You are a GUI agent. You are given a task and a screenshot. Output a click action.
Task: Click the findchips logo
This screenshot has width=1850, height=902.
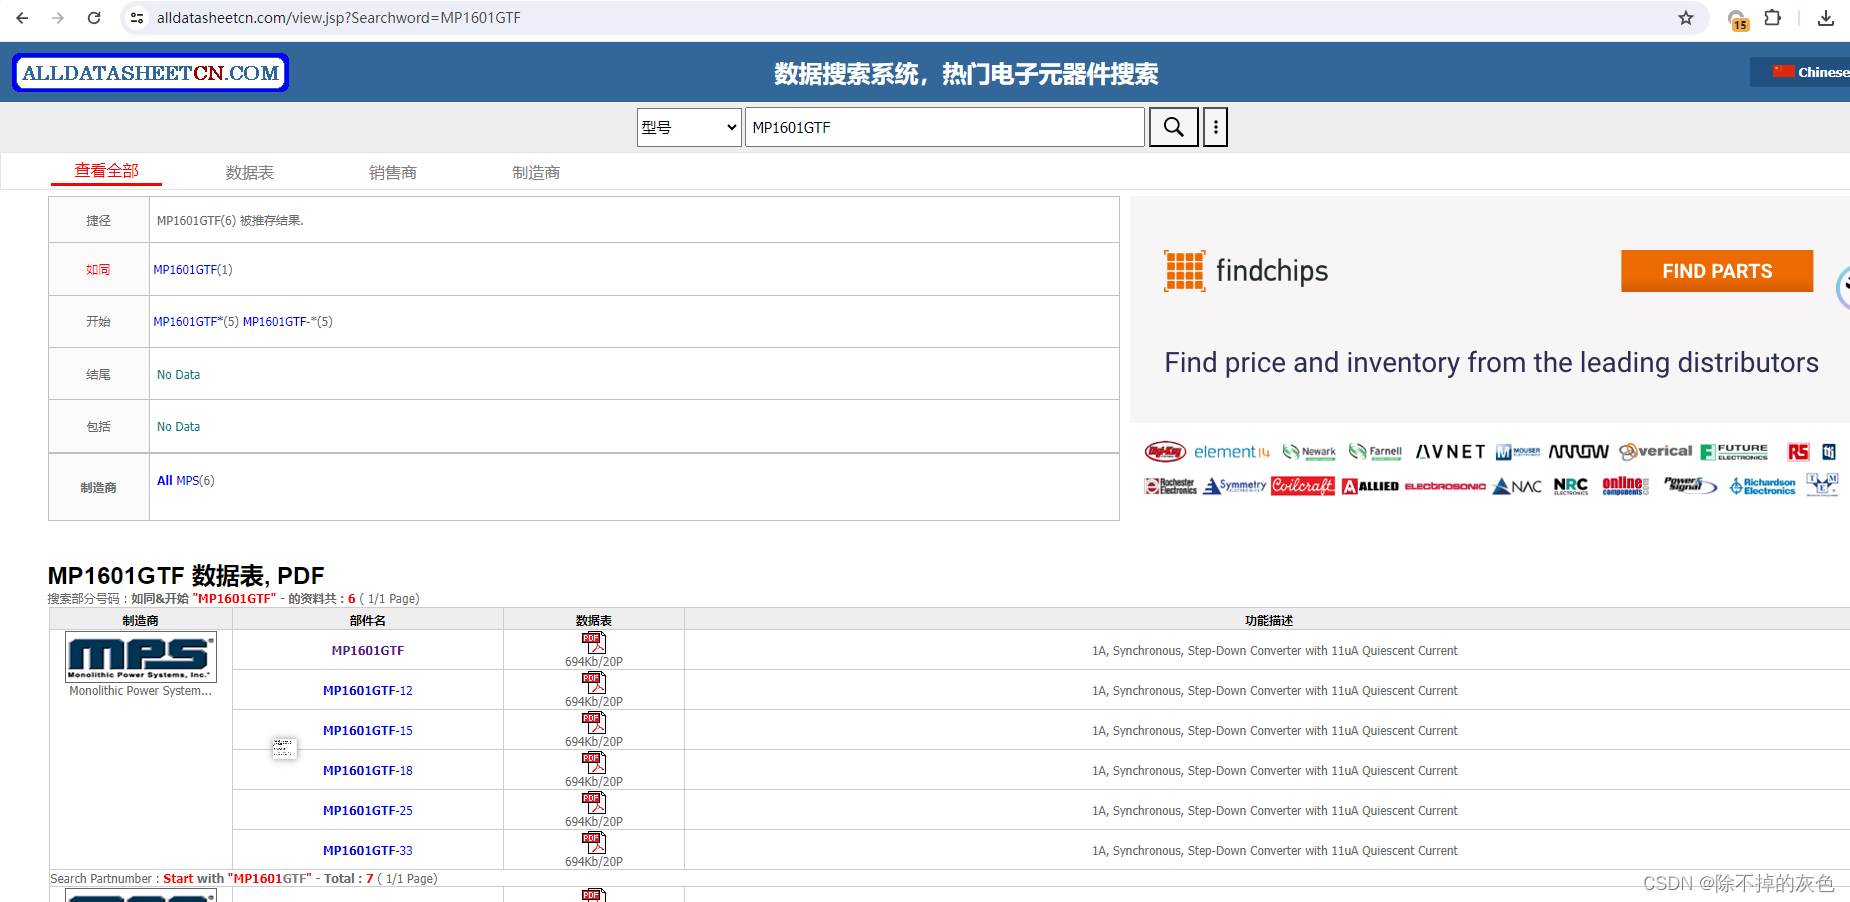point(1246,271)
